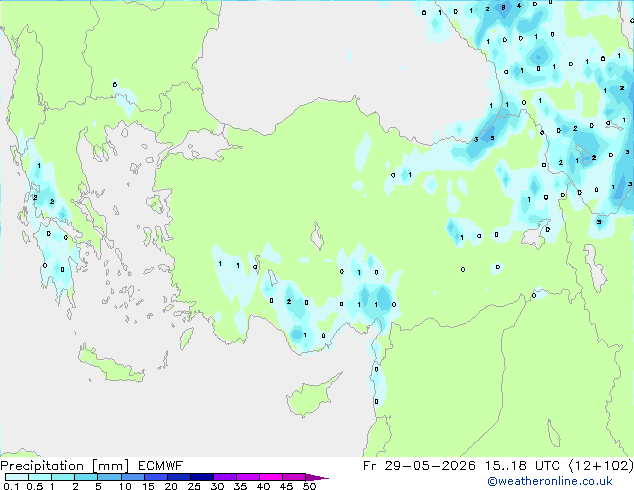This screenshot has height=490, width=634.
Task: Click the '50' legend scale value
Action: [310, 486]
